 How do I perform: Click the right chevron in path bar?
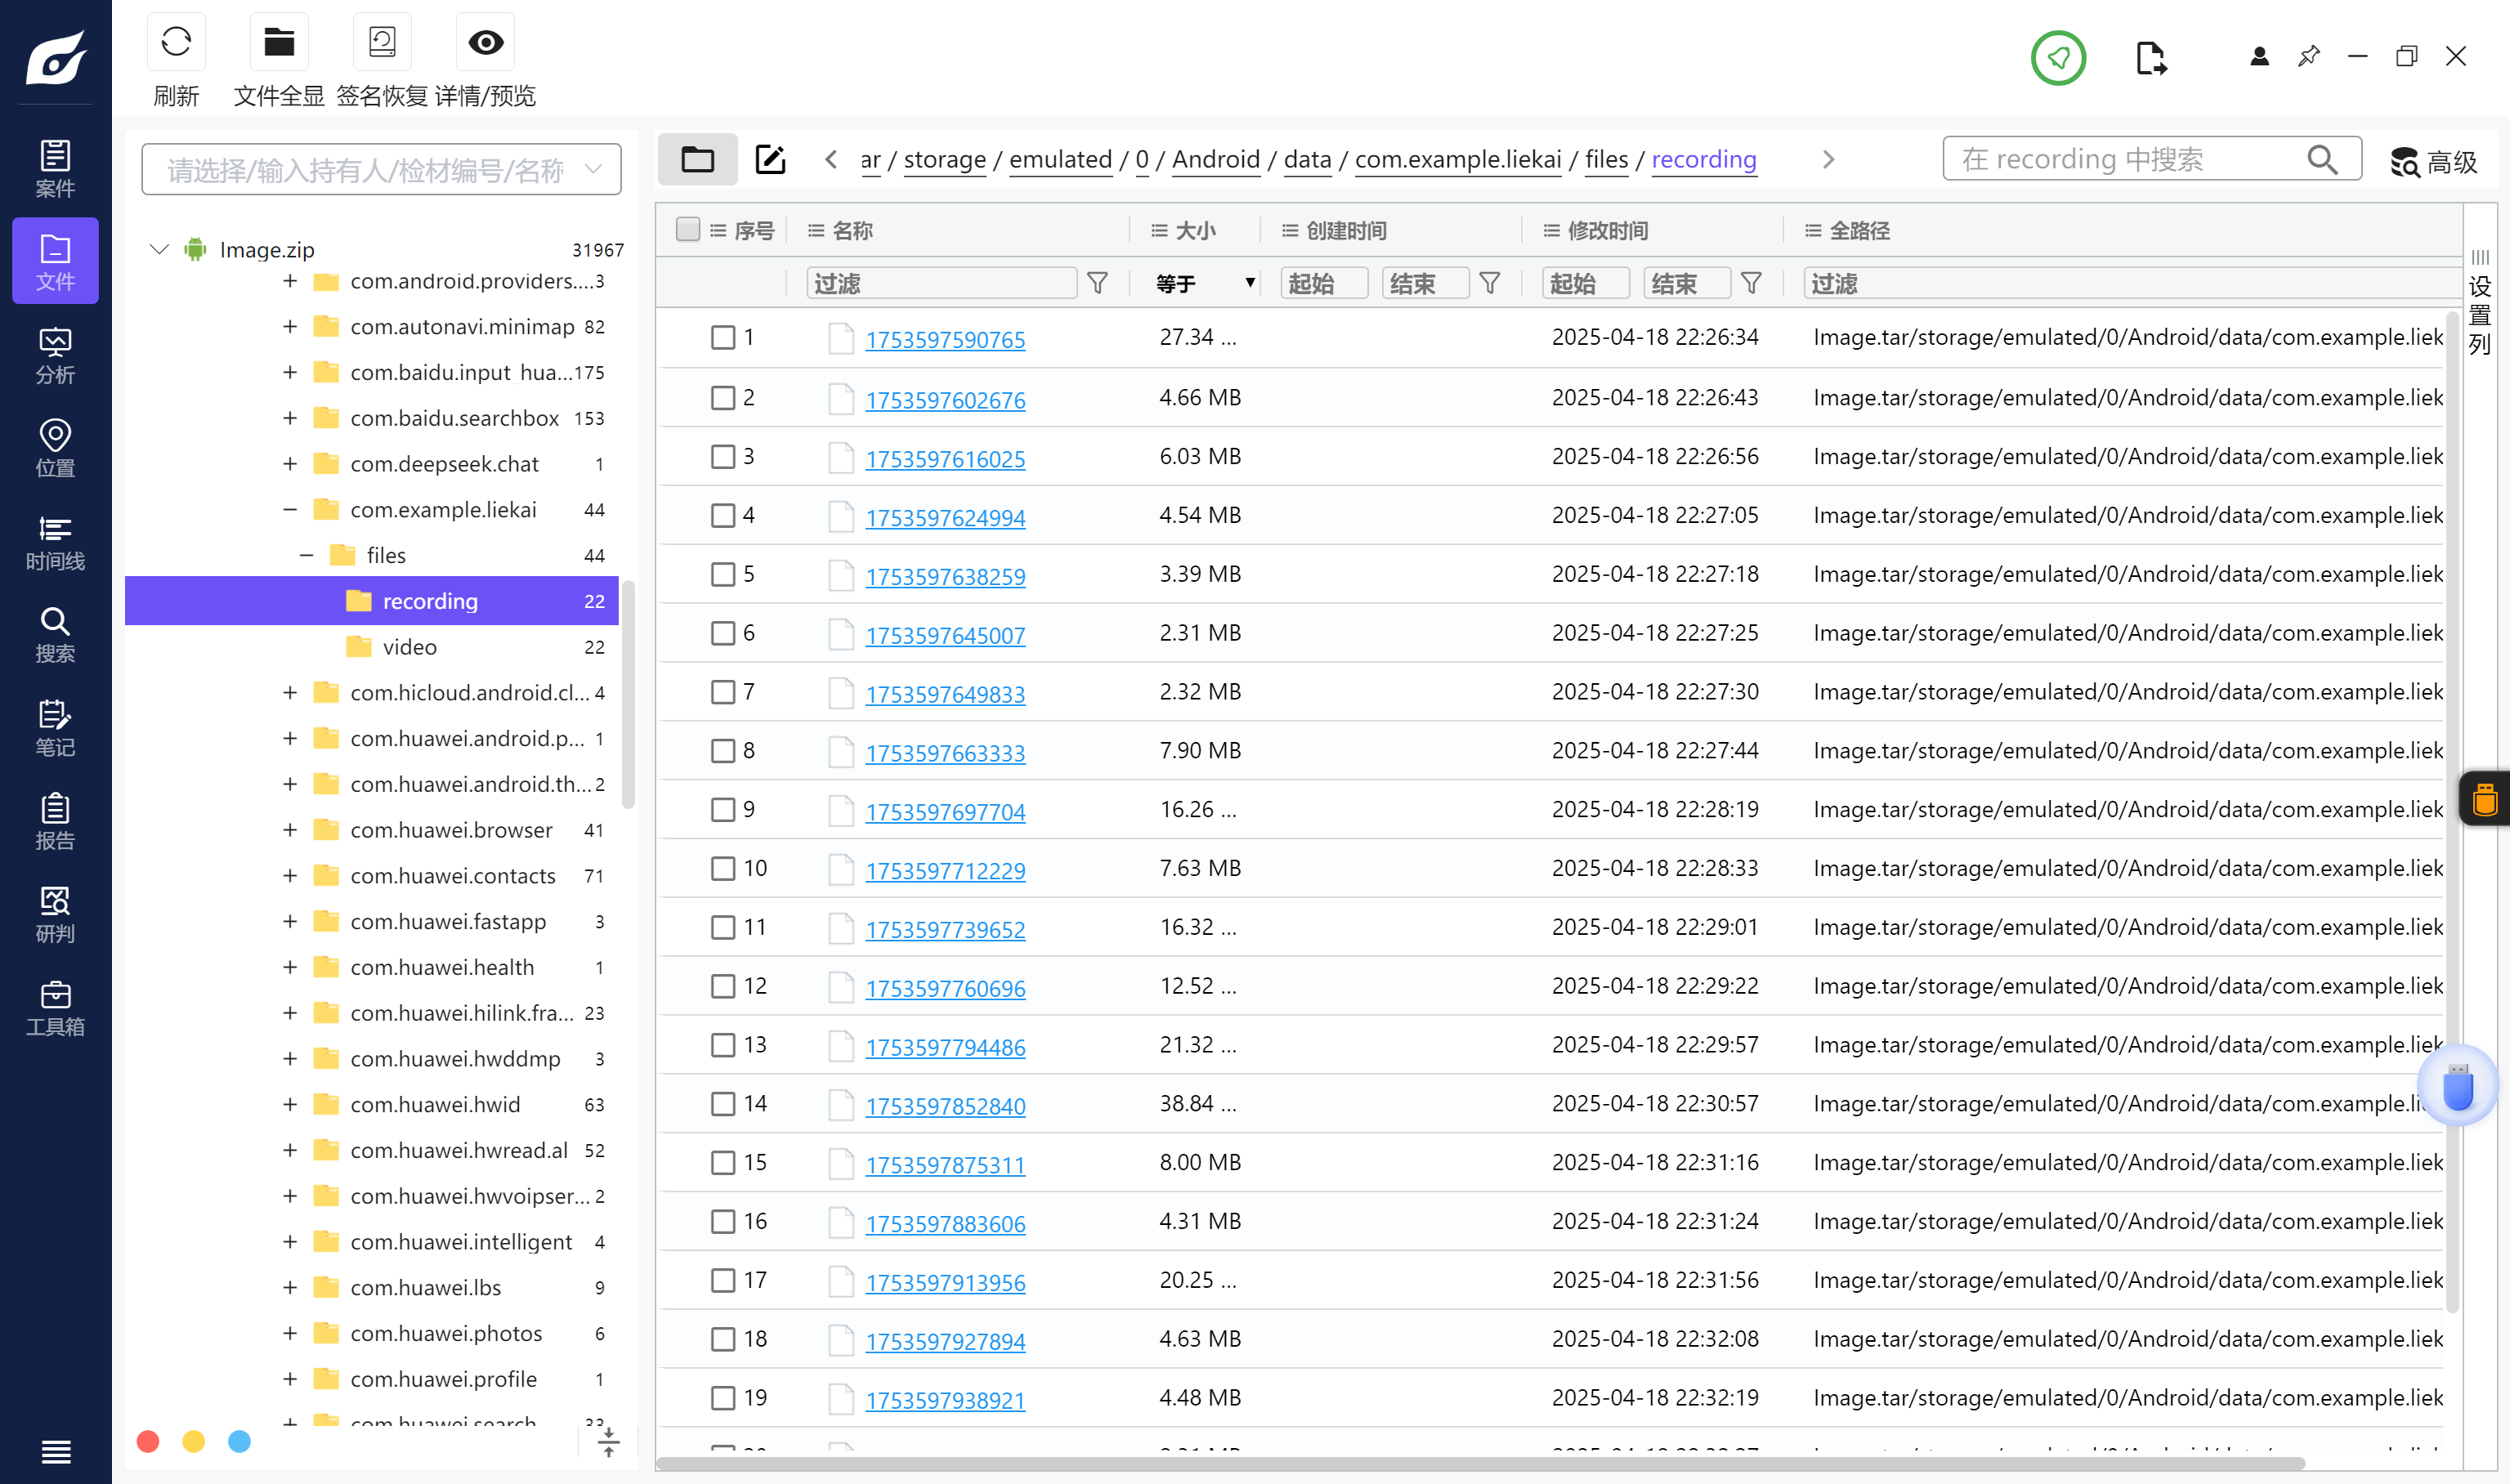[1828, 159]
